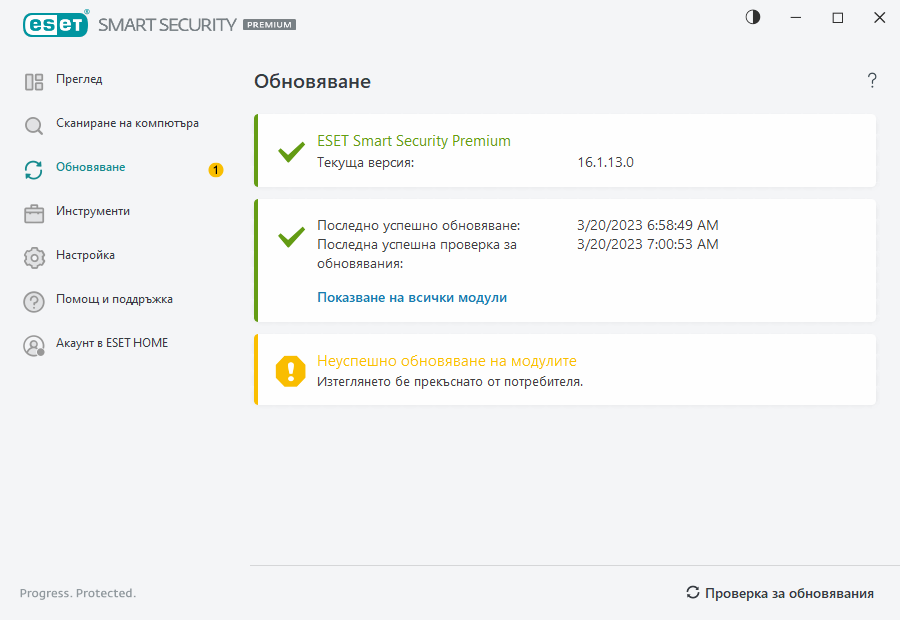The image size is (900, 620).
Task: Click the help question mark icon near Обновяване heading
Action: pos(871,80)
